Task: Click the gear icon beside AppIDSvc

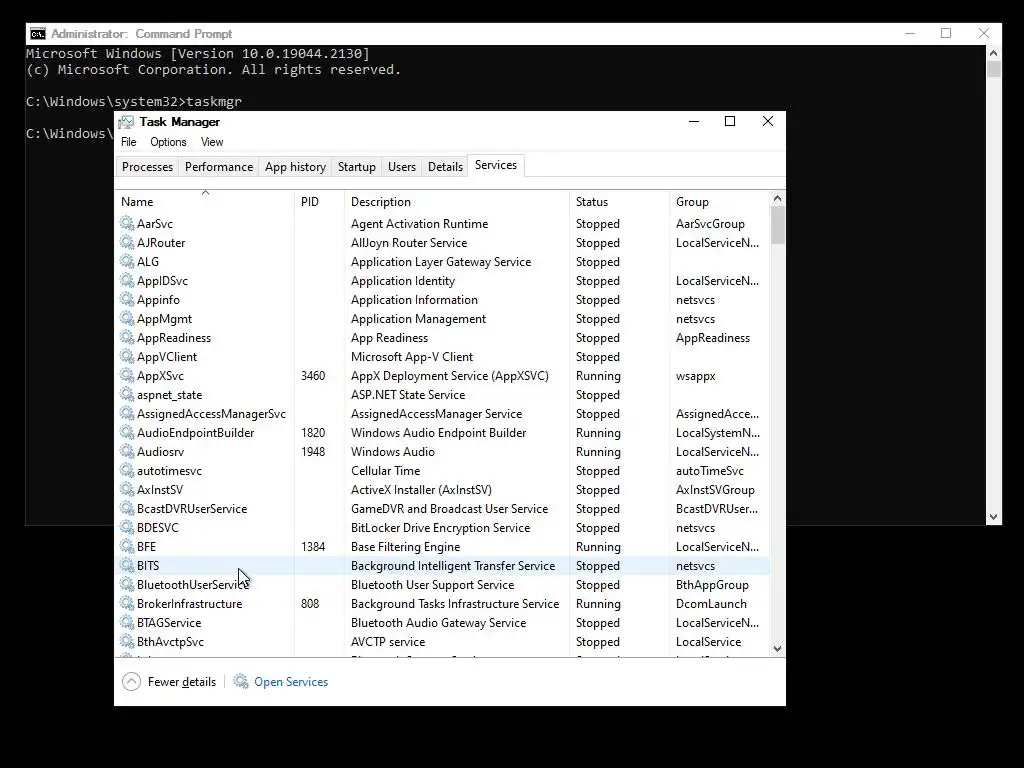Action: coord(127,280)
